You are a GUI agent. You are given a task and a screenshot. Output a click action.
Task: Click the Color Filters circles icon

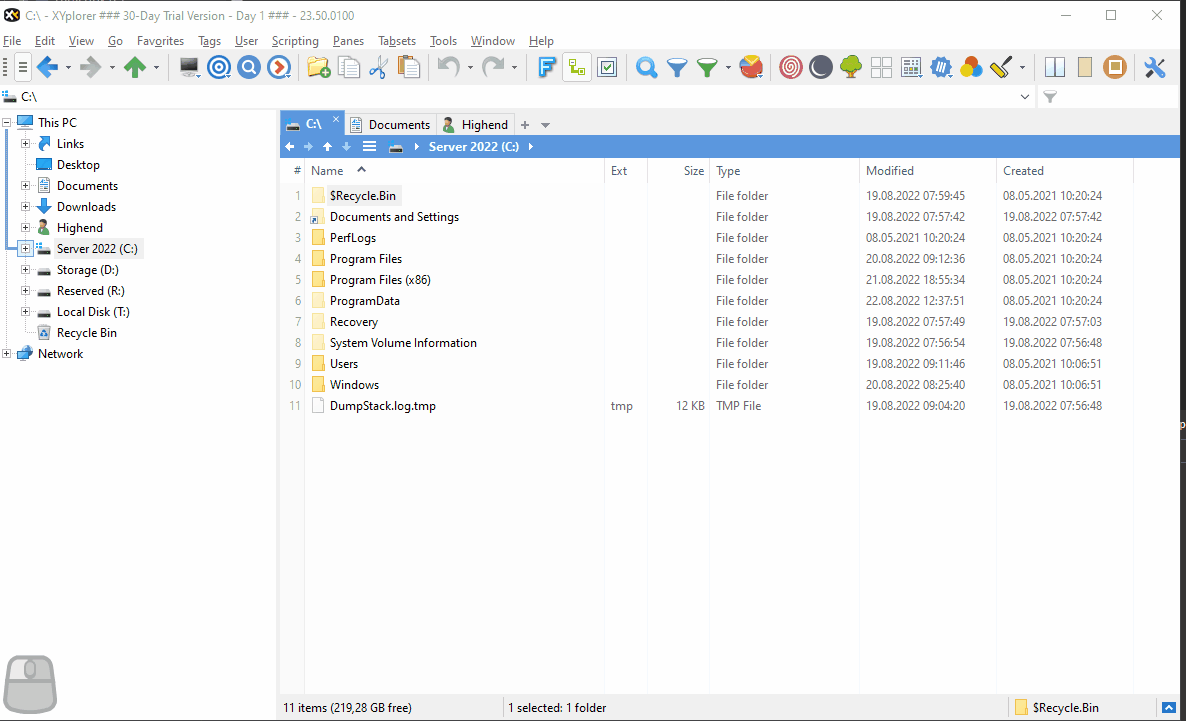(970, 68)
